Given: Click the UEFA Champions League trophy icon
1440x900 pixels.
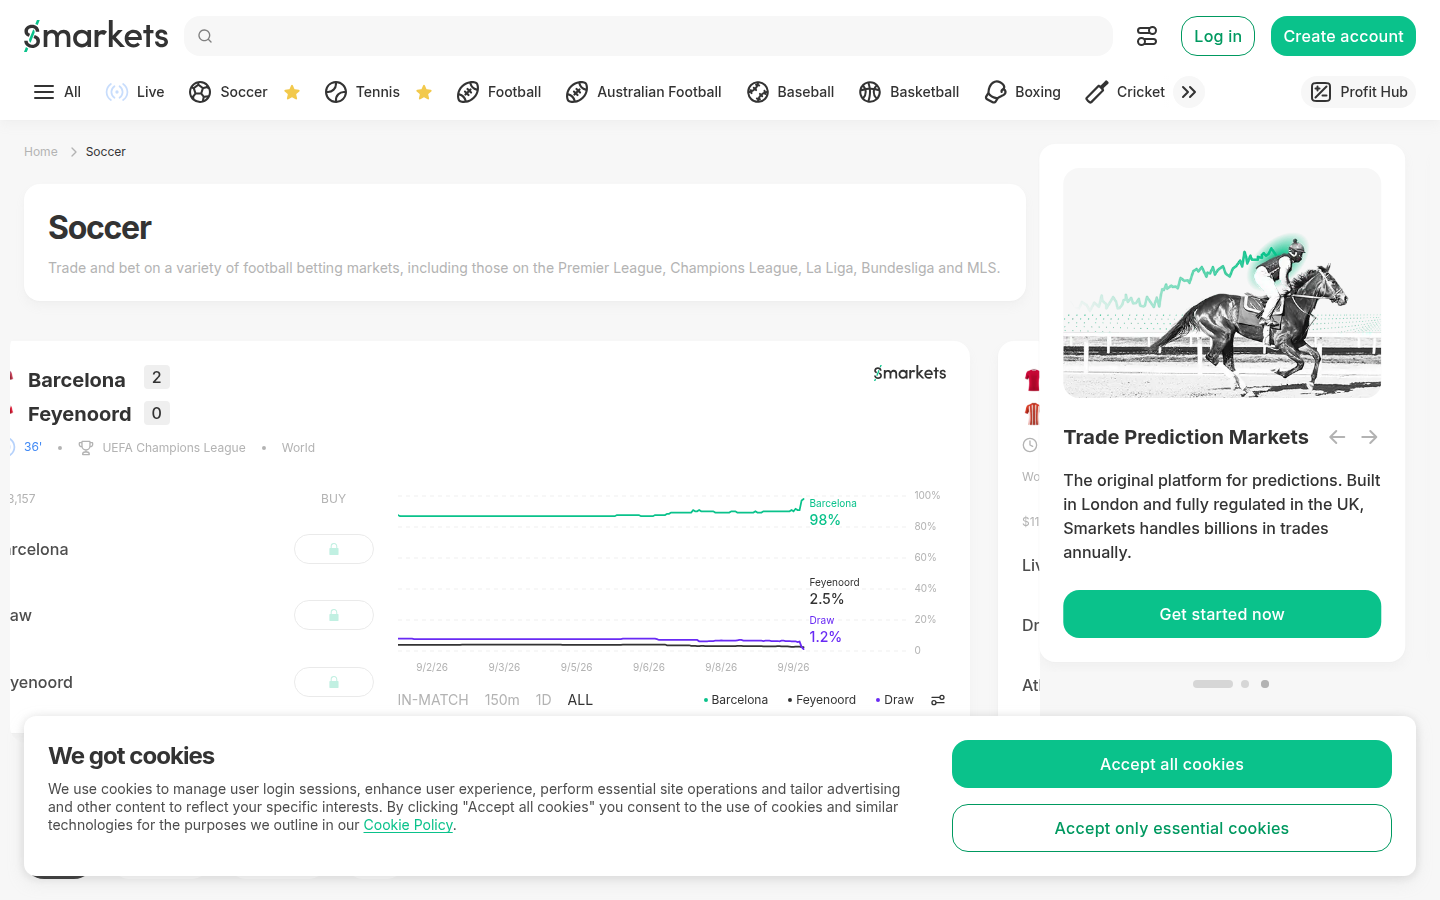Looking at the screenshot, I should coord(86,448).
